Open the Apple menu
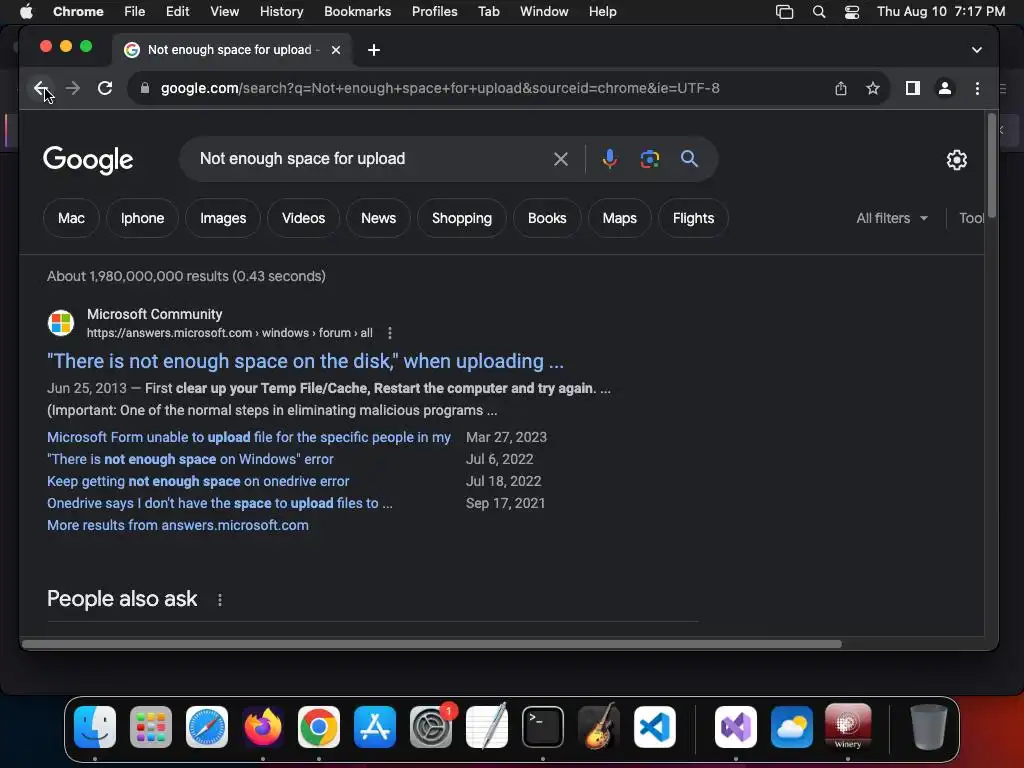Viewport: 1024px width, 768px height. point(26,12)
